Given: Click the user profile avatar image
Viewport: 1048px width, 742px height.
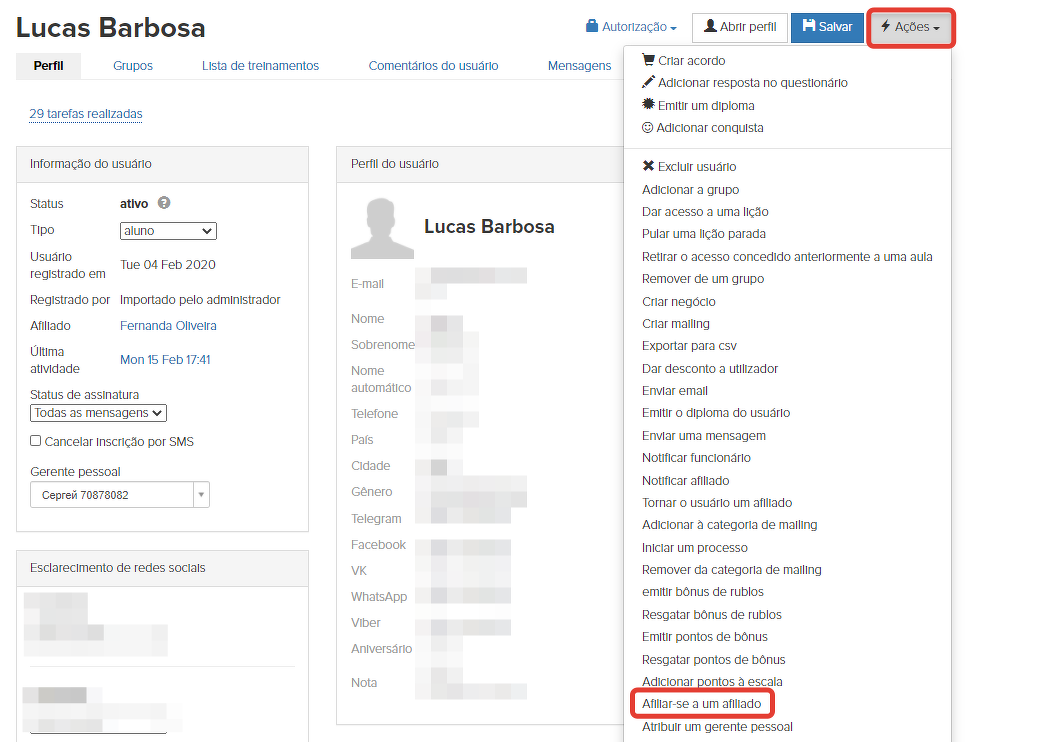Looking at the screenshot, I should click(382, 228).
